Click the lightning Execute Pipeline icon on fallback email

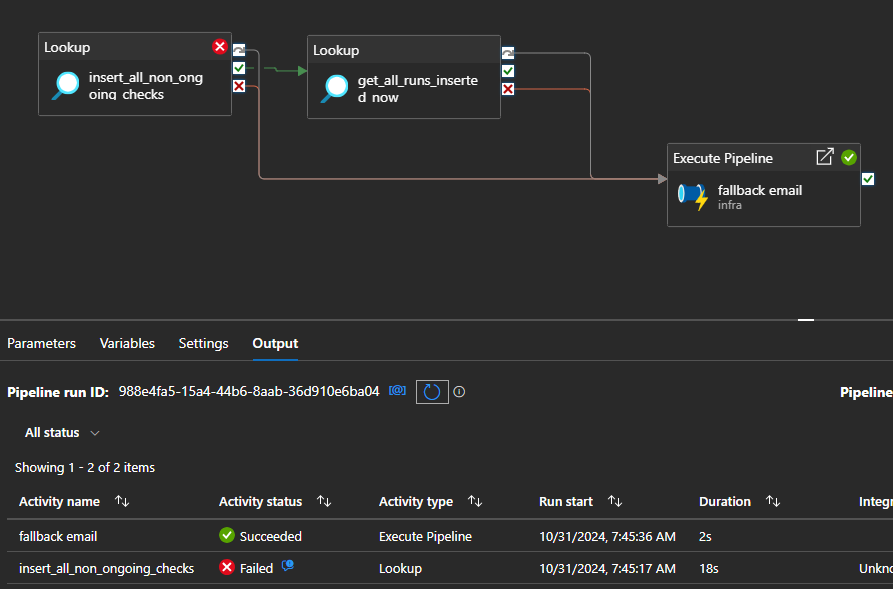(693, 196)
